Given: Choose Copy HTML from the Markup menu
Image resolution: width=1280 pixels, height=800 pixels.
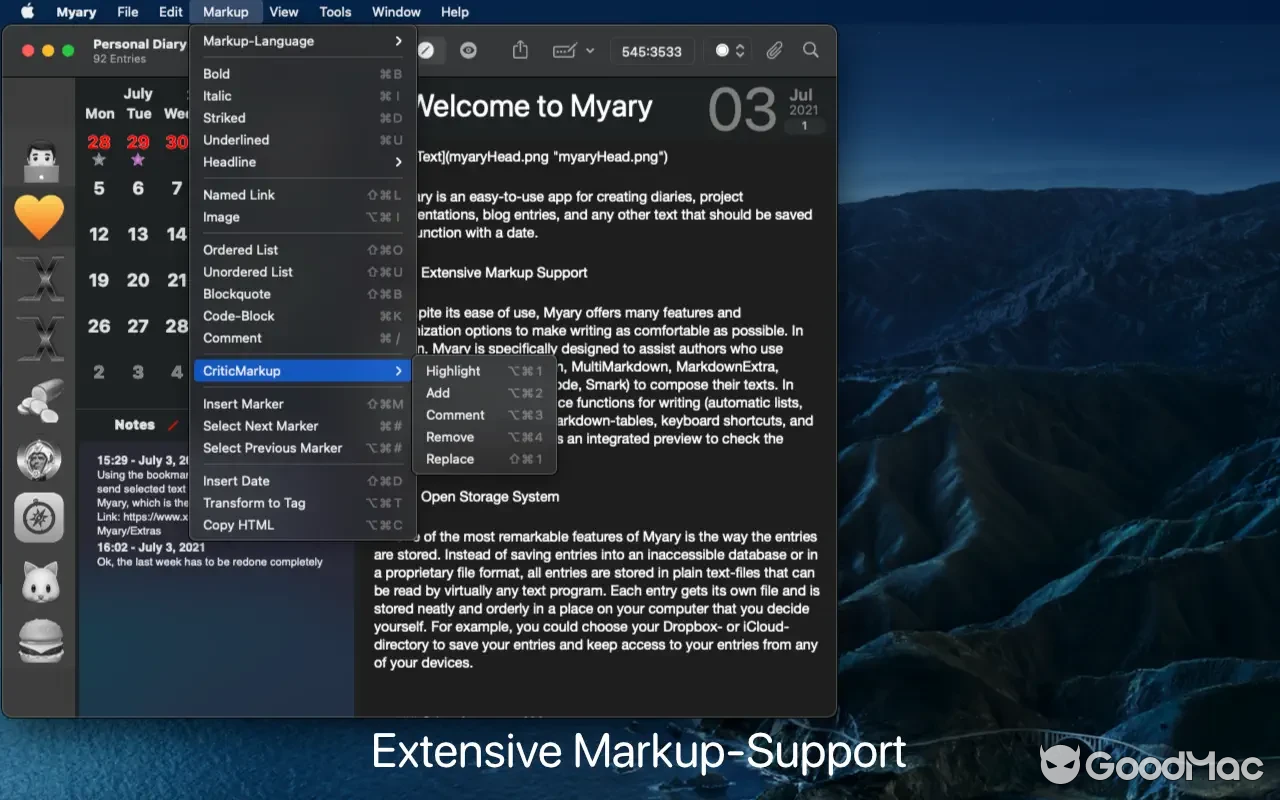Looking at the screenshot, I should coord(238,524).
